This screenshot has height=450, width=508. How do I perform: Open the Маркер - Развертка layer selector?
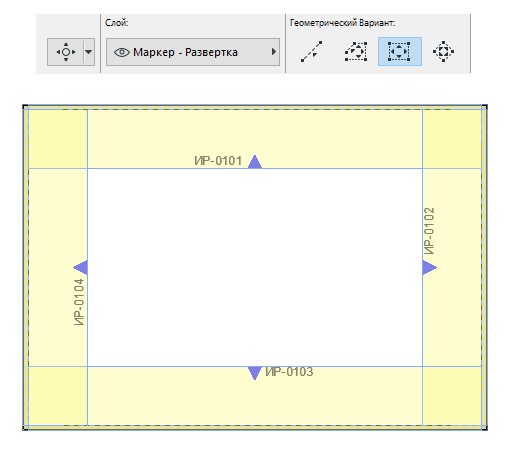pyautogui.click(x=193, y=52)
